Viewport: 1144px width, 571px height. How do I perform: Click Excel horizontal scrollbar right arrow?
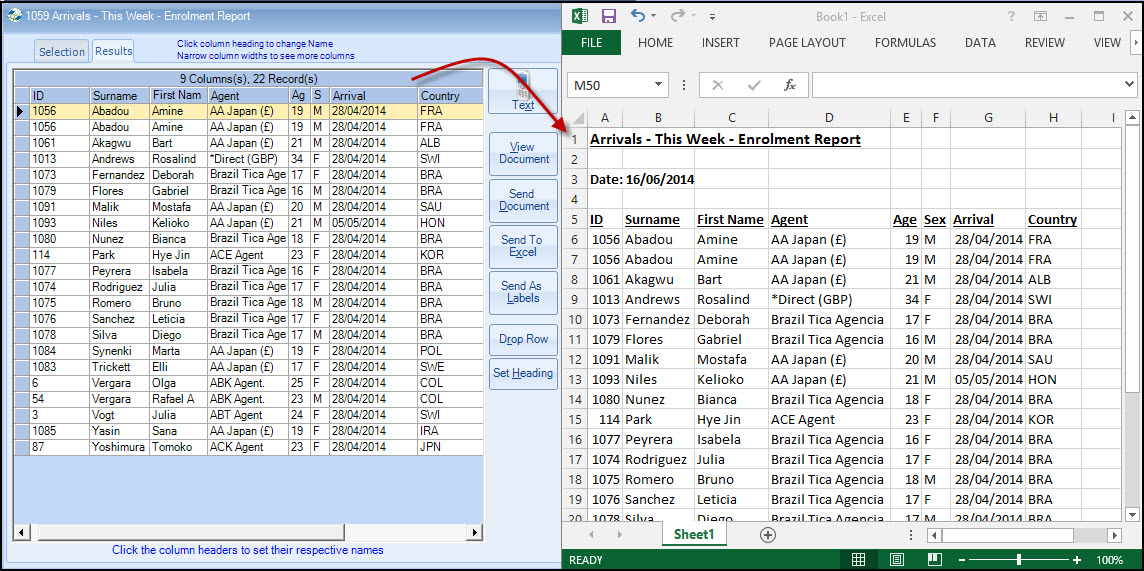point(1114,536)
